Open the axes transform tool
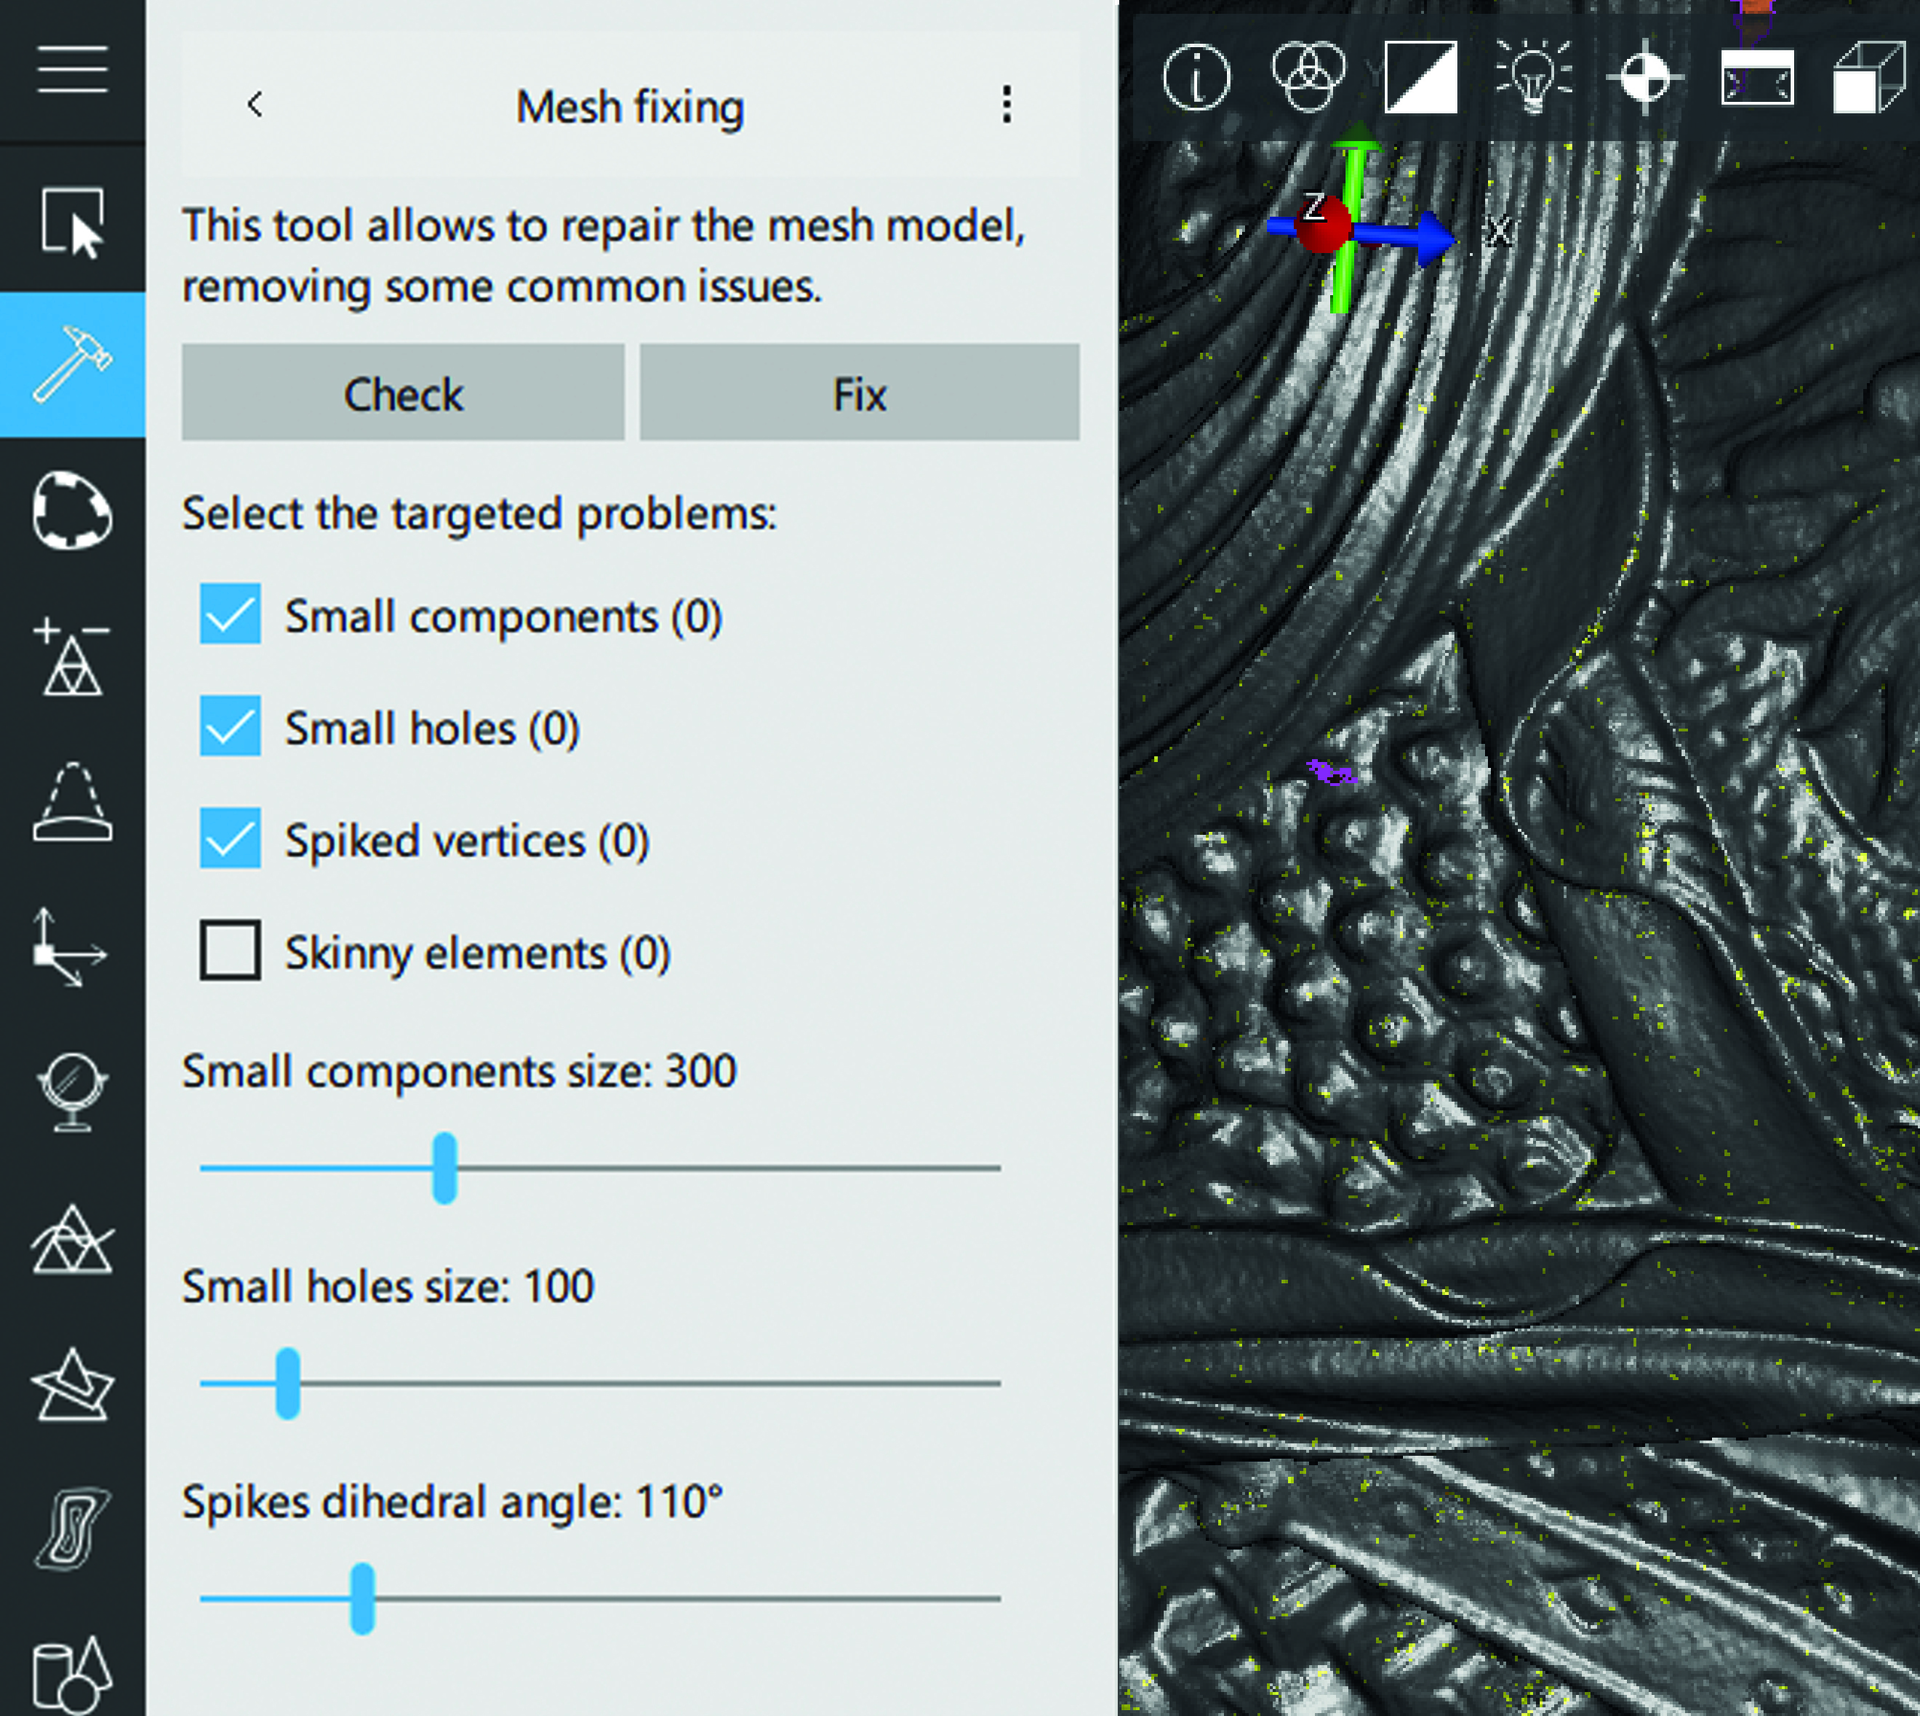The width and height of the screenshot is (1920, 1716). 68,947
